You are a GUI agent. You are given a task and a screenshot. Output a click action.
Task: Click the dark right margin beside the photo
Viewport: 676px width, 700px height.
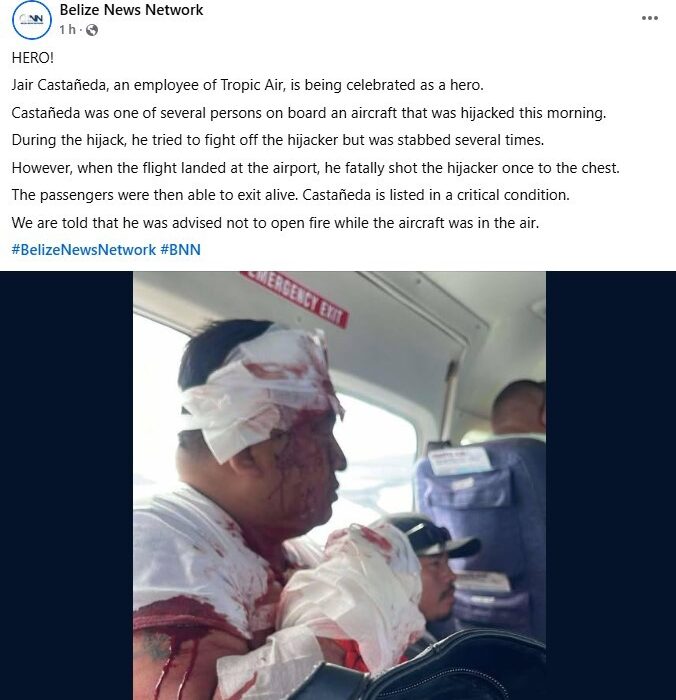(x=611, y=485)
